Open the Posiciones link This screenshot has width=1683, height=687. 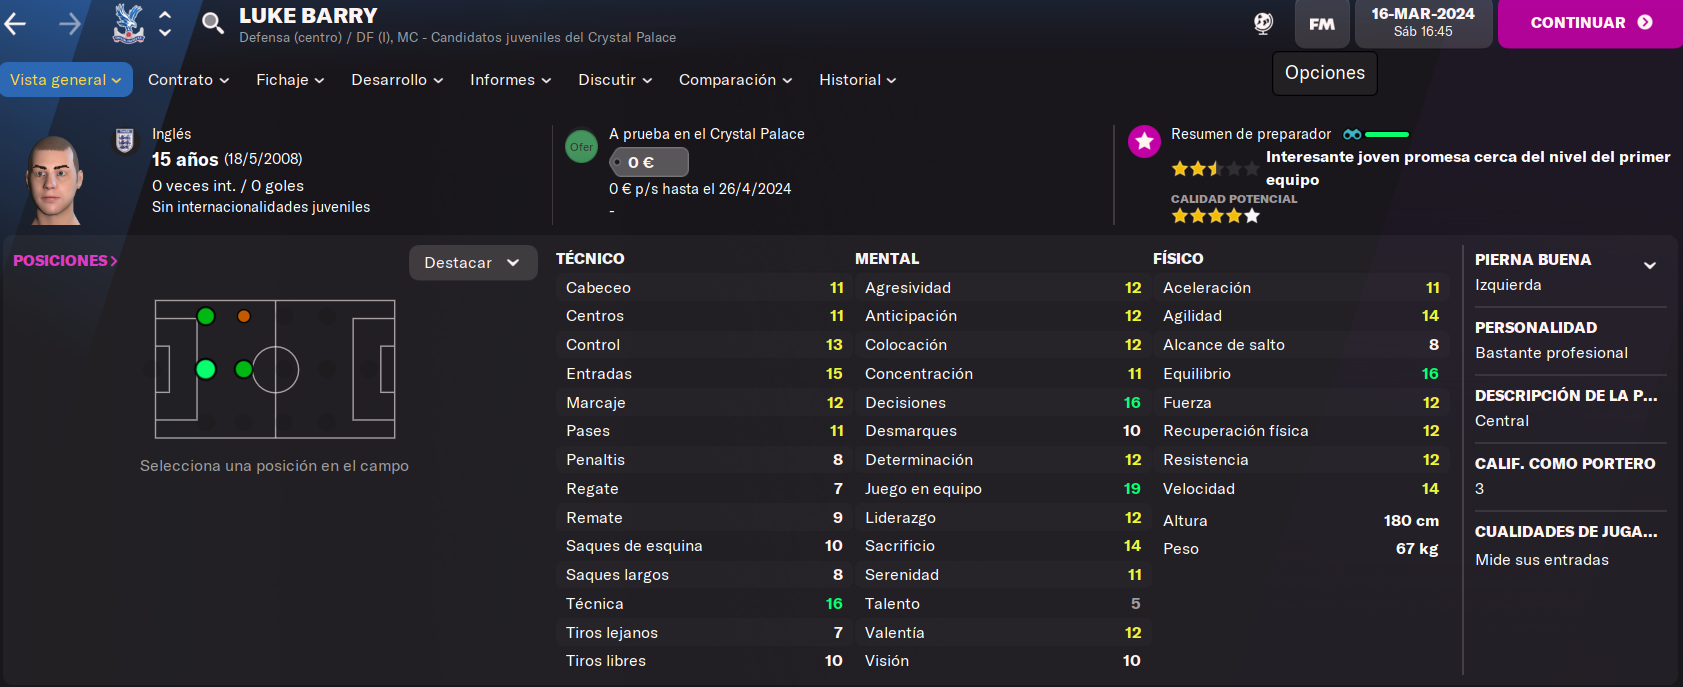pyautogui.click(x=65, y=261)
